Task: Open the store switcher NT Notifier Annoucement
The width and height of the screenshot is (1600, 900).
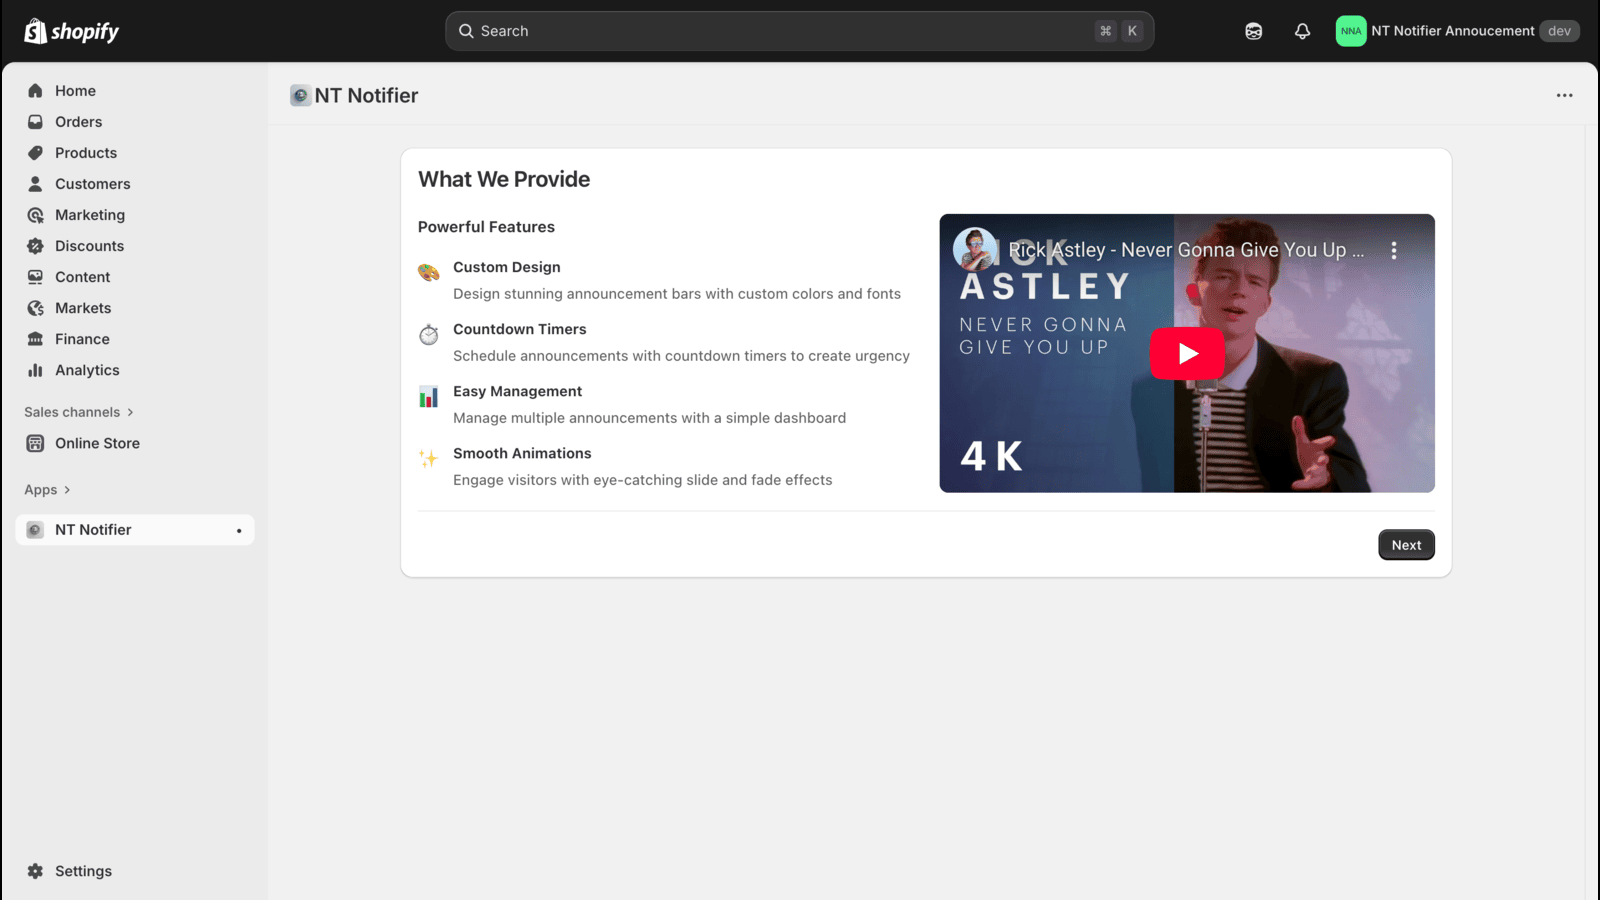Action: click(x=1457, y=31)
